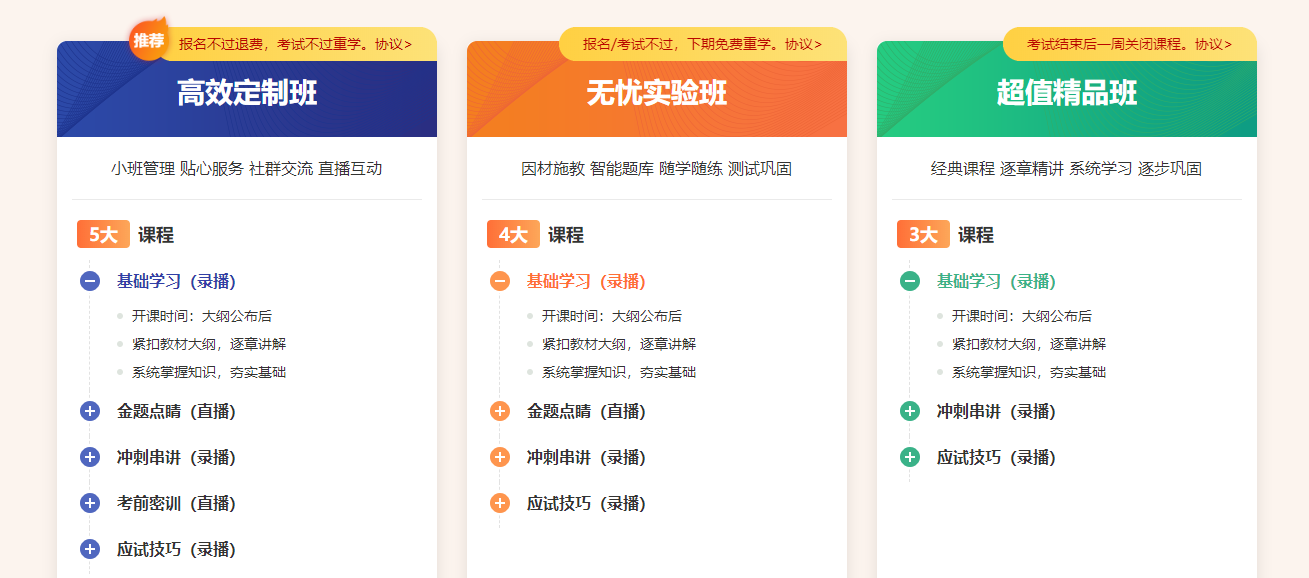Click the 推荐 badge on 高效定制班
1309x578 pixels.
point(149,40)
